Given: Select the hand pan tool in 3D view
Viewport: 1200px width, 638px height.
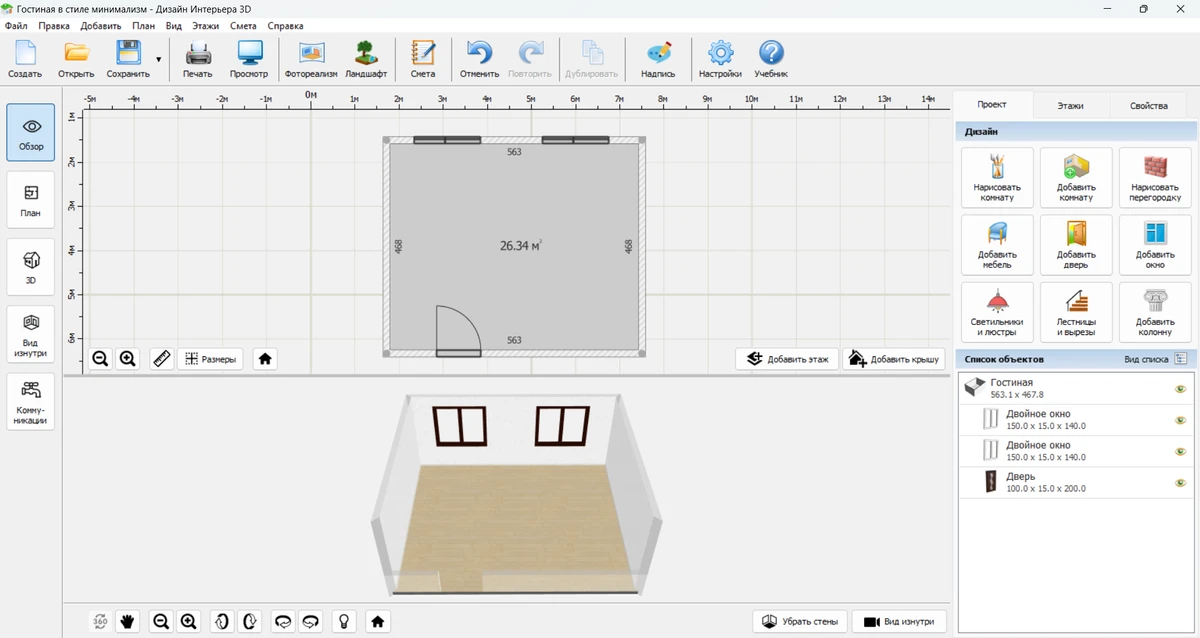Looking at the screenshot, I should point(127,621).
